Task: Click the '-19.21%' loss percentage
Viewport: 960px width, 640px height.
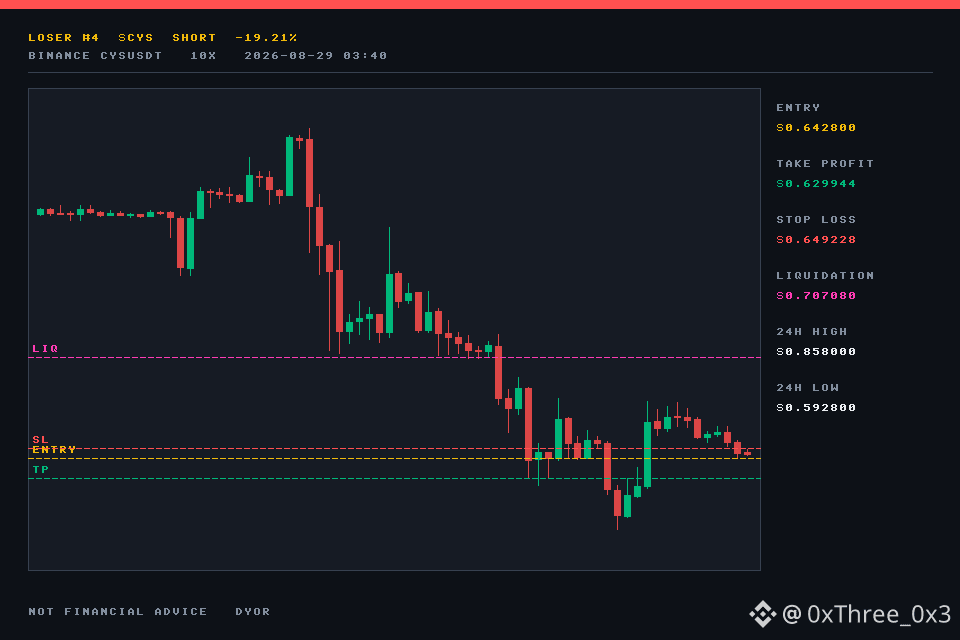Action: click(266, 38)
